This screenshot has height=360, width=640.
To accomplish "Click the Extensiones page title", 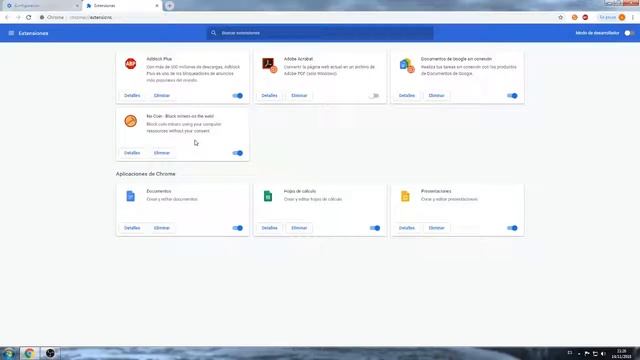I will tap(33, 33).
